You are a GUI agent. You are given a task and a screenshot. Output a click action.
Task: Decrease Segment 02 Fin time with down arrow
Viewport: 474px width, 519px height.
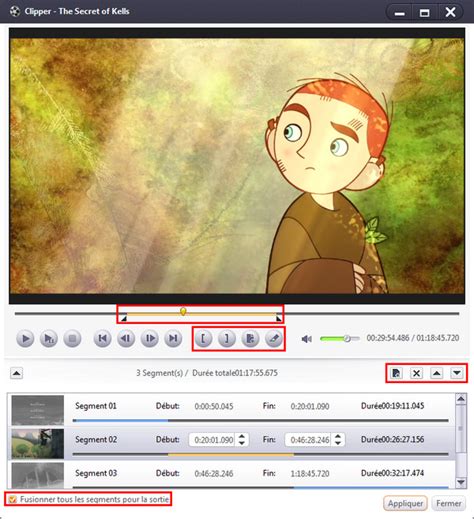pyautogui.click(x=338, y=444)
